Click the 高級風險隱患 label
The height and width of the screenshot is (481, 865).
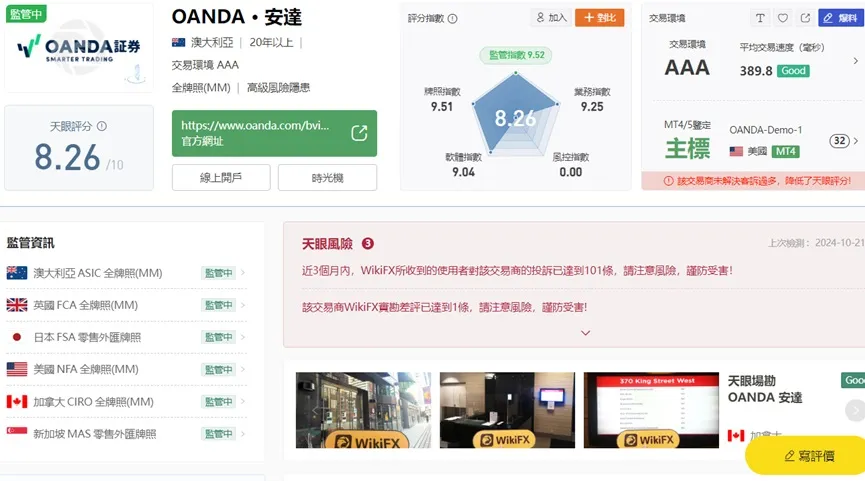click(279, 87)
